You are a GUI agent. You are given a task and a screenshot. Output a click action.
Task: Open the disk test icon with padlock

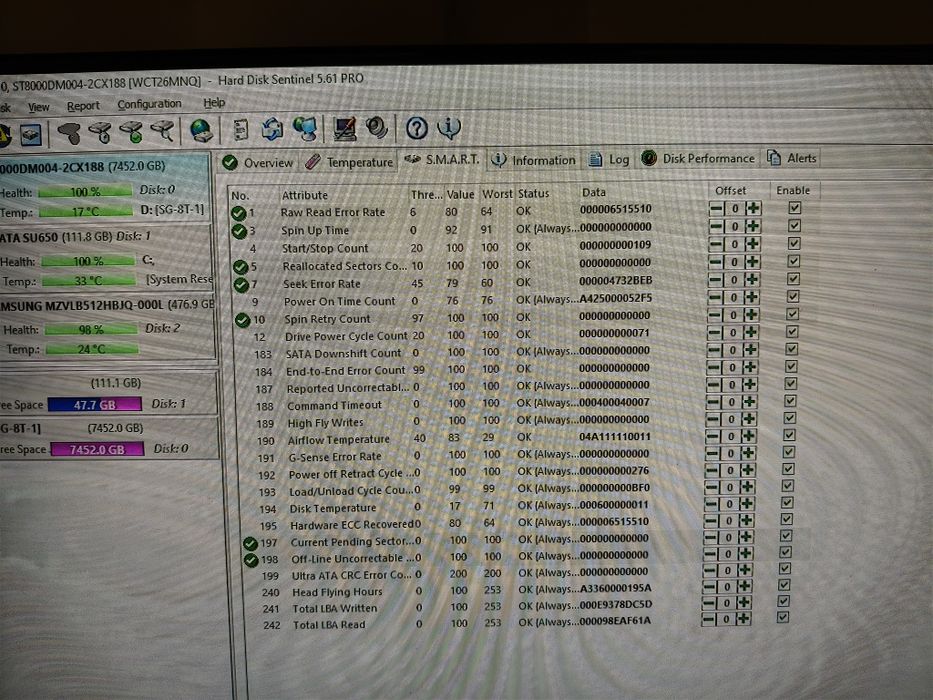[100, 132]
